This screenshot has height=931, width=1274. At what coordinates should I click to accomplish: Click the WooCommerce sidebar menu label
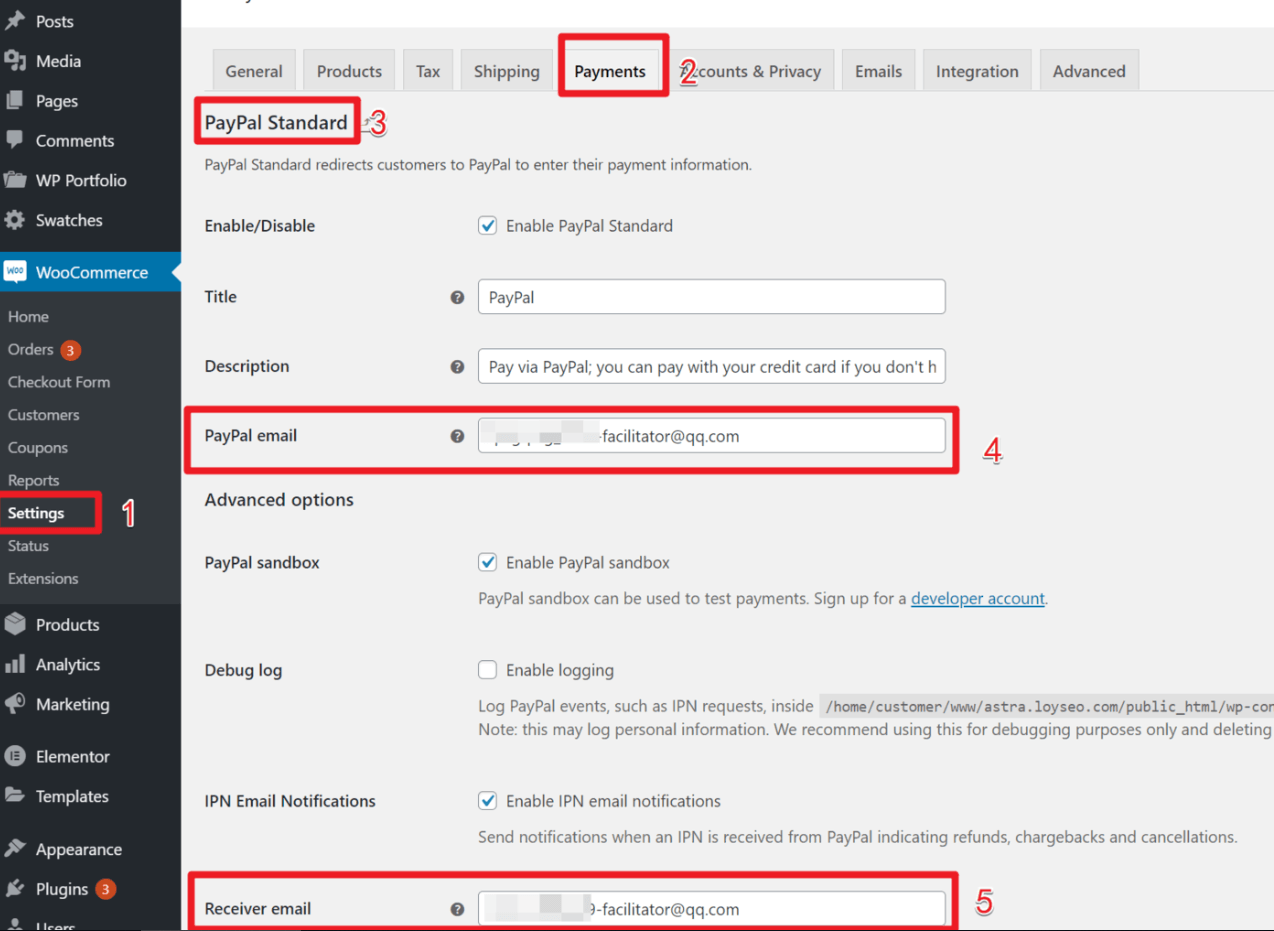click(x=92, y=272)
